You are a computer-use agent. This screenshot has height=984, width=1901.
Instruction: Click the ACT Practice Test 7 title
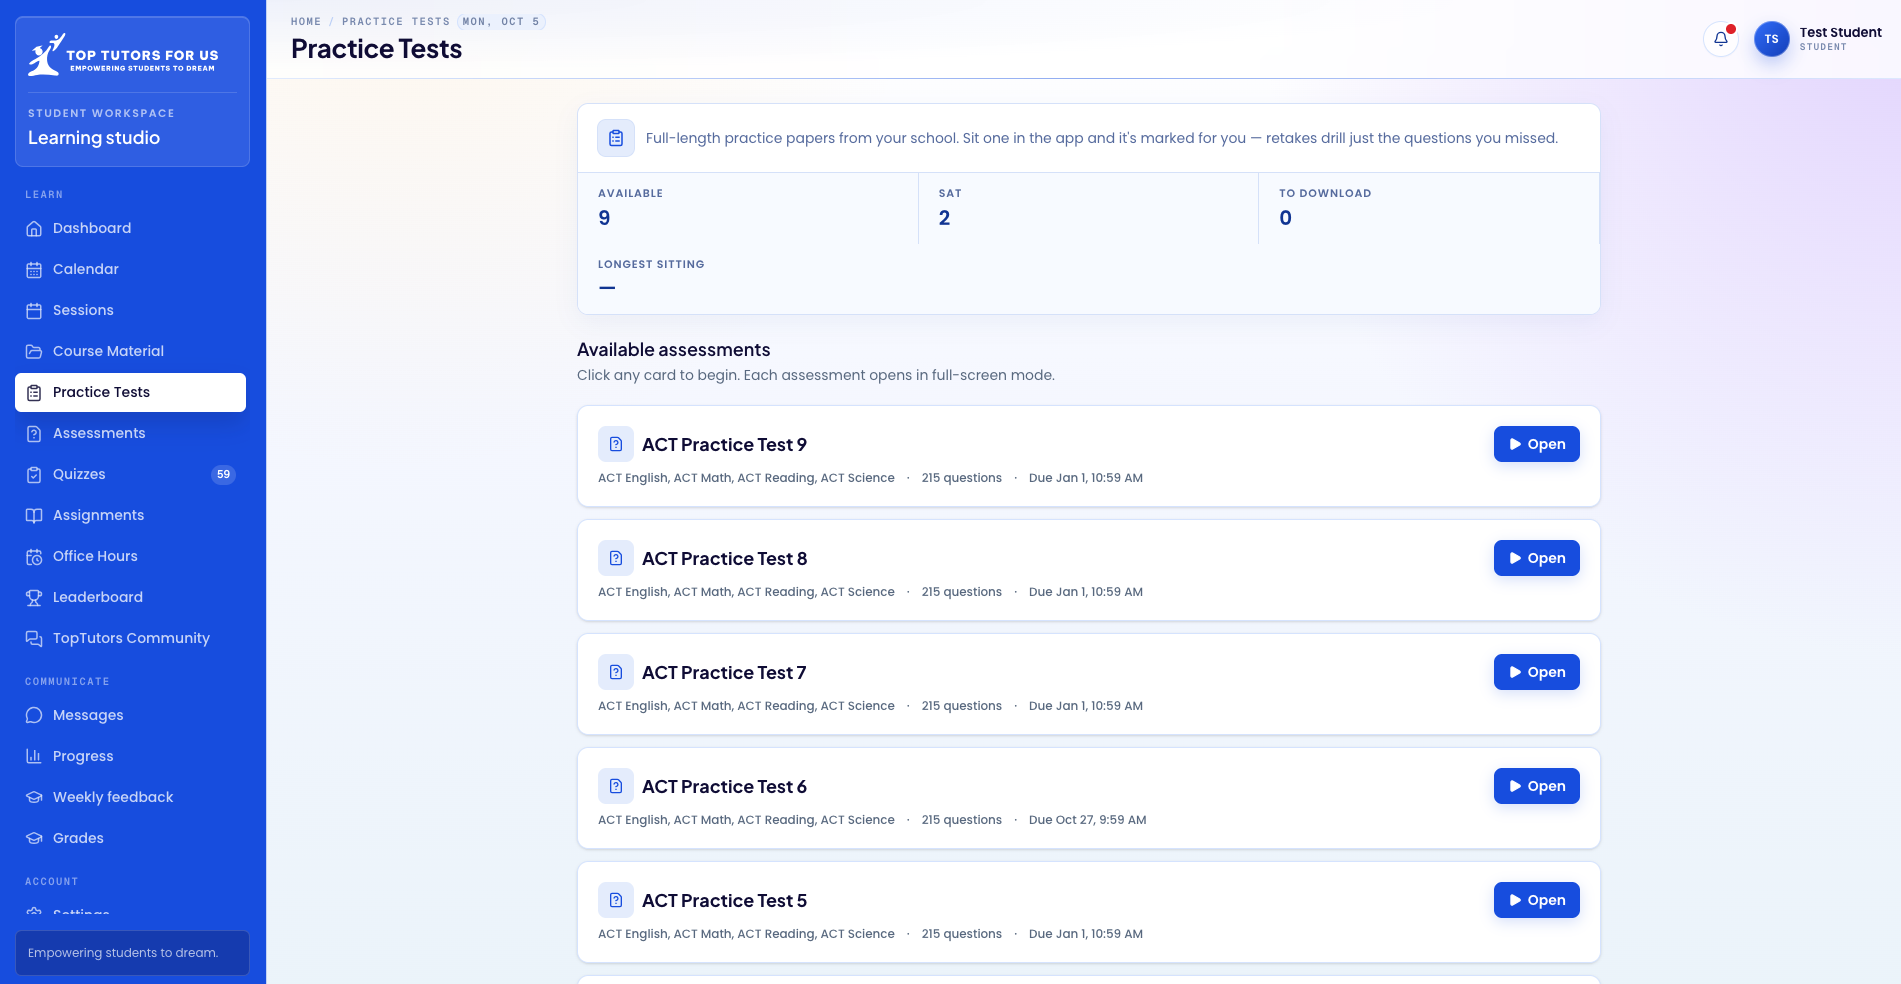tap(724, 673)
